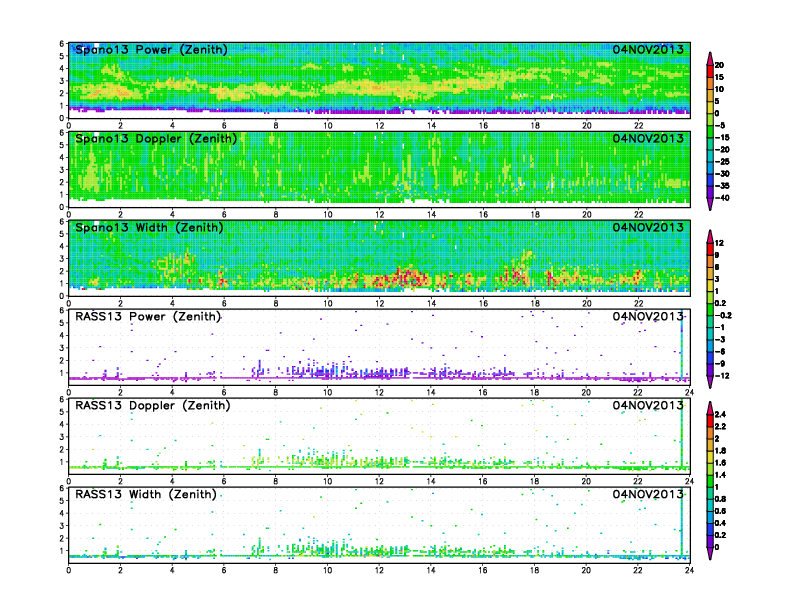Viewport: 792px width, 612px height.
Task: Click the "-12" label on the middle colorbar
Action: pyautogui.click(x=720, y=376)
